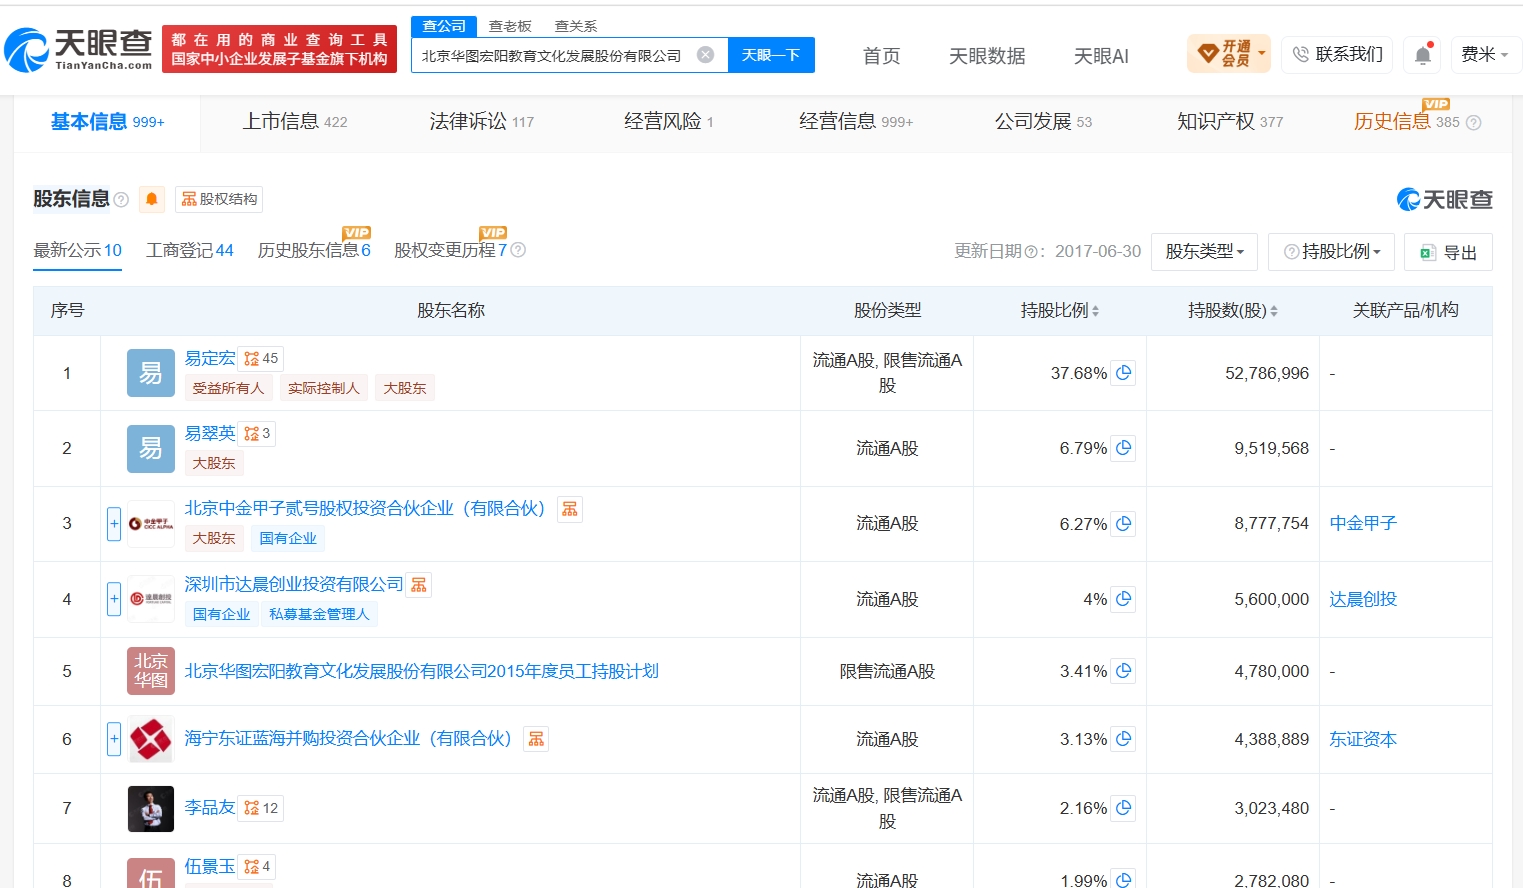
Task: Expand the 深圳市达晨创业投资 shareholder row
Action: [114, 599]
